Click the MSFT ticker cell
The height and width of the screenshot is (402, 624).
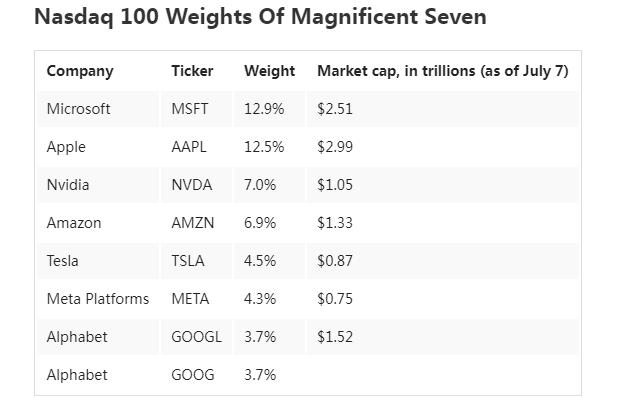190,109
